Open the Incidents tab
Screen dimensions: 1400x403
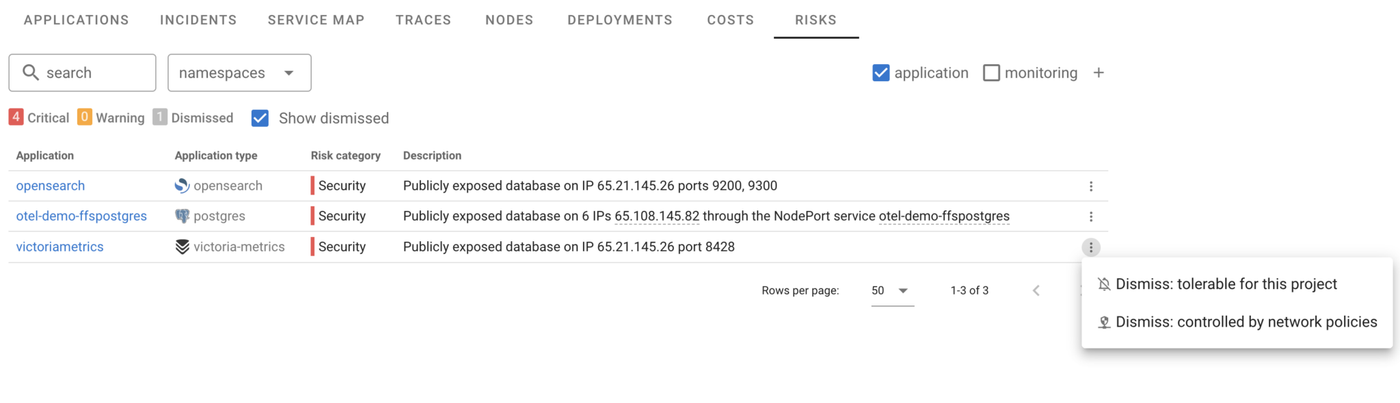198,20
